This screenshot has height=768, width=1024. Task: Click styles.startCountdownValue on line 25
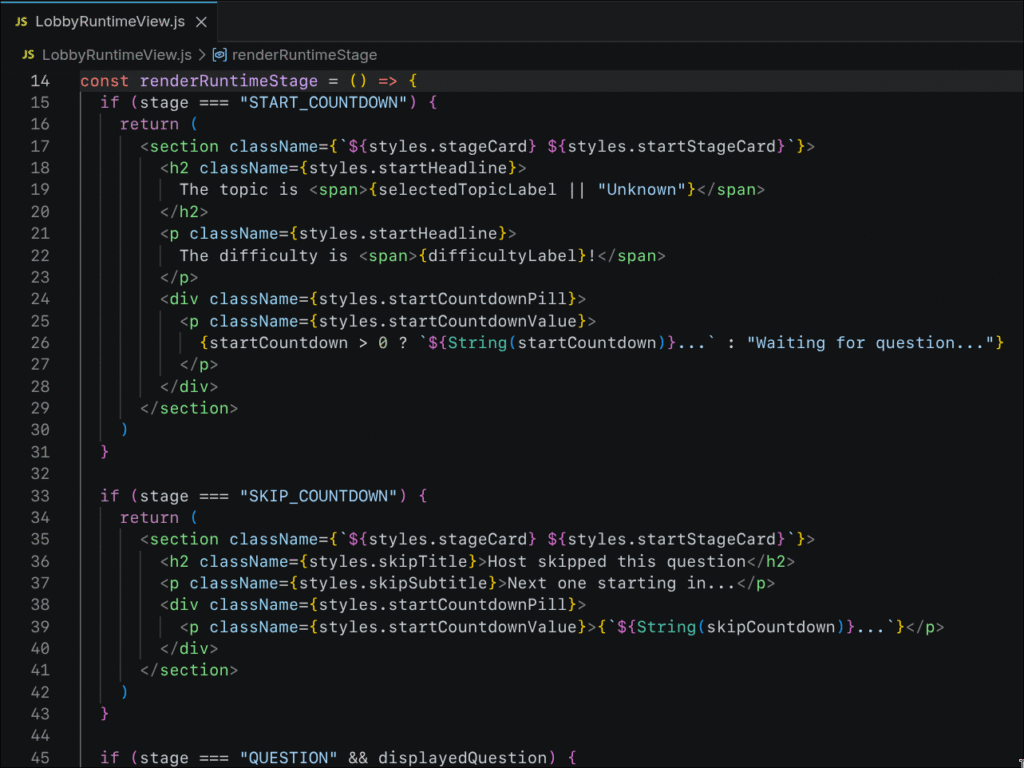[x=448, y=321]
